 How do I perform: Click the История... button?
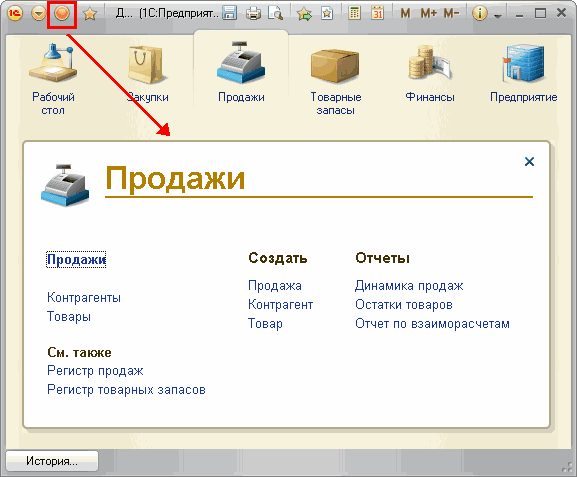pos(52,461)
